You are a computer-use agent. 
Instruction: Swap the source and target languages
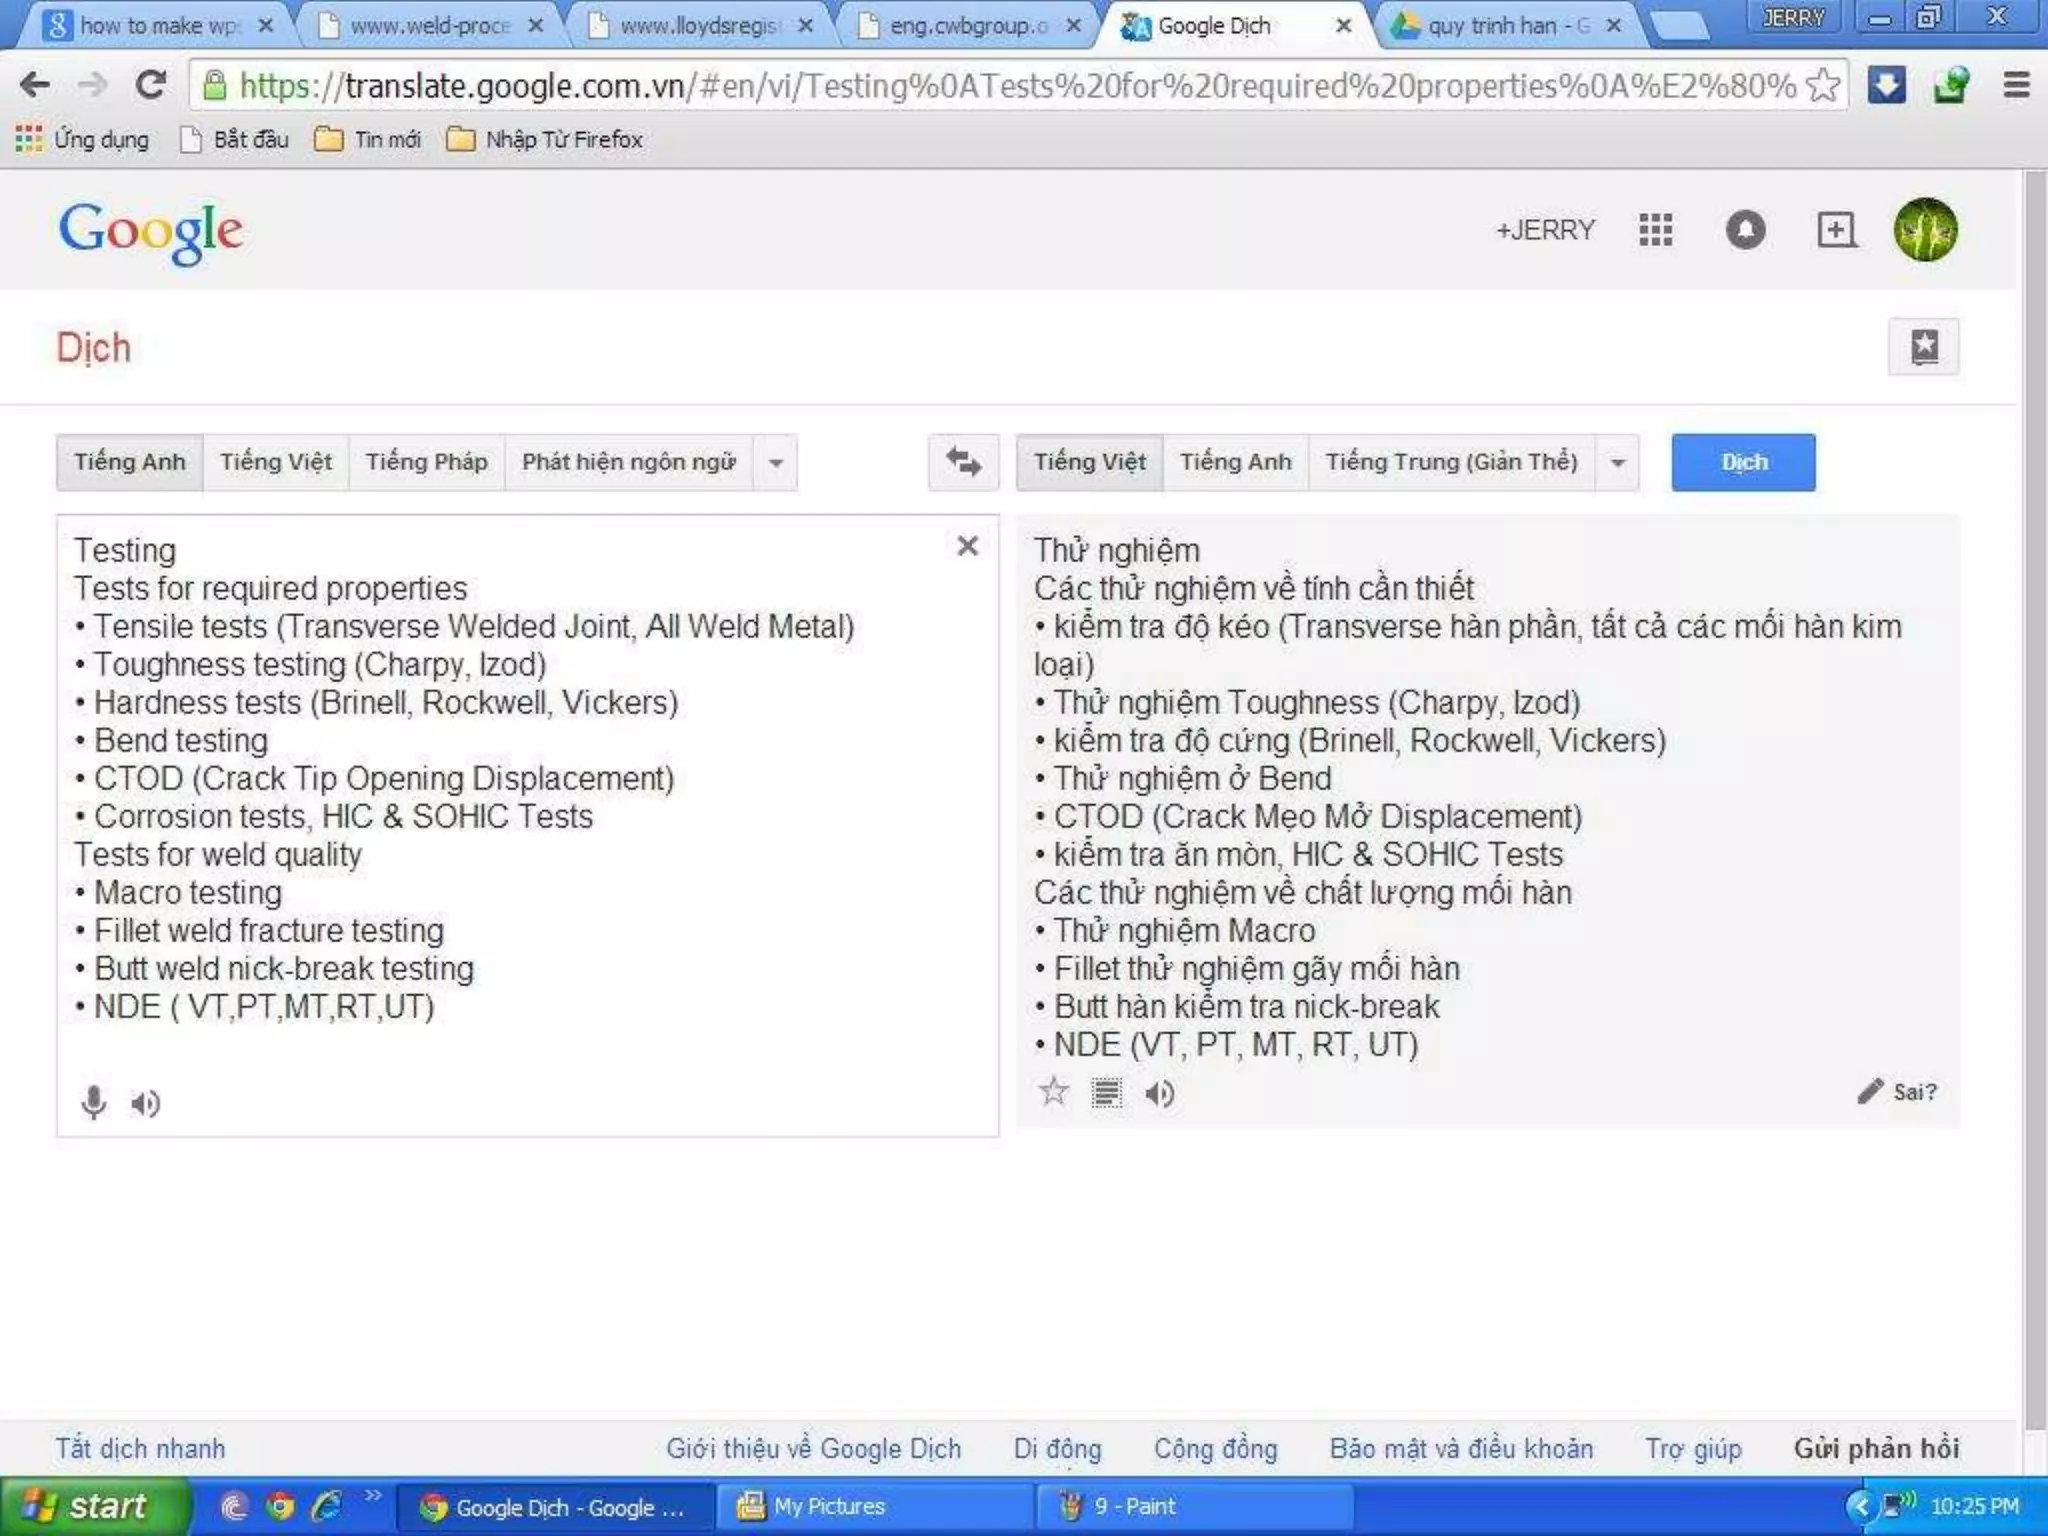[963, 462]
